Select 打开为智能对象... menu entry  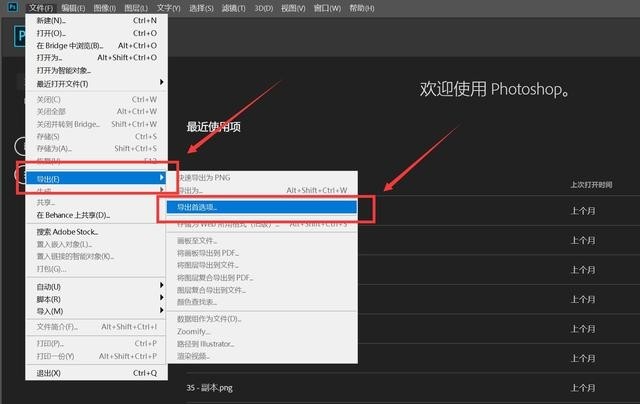click(96, 70)
